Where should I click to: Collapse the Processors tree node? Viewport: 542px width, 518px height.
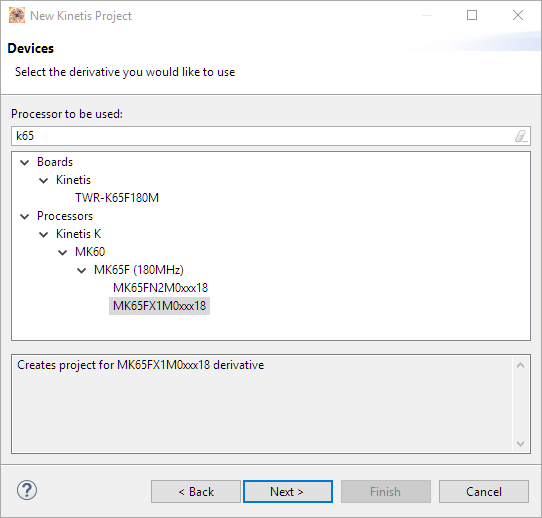pyautogui.click(x=25, y=216)
